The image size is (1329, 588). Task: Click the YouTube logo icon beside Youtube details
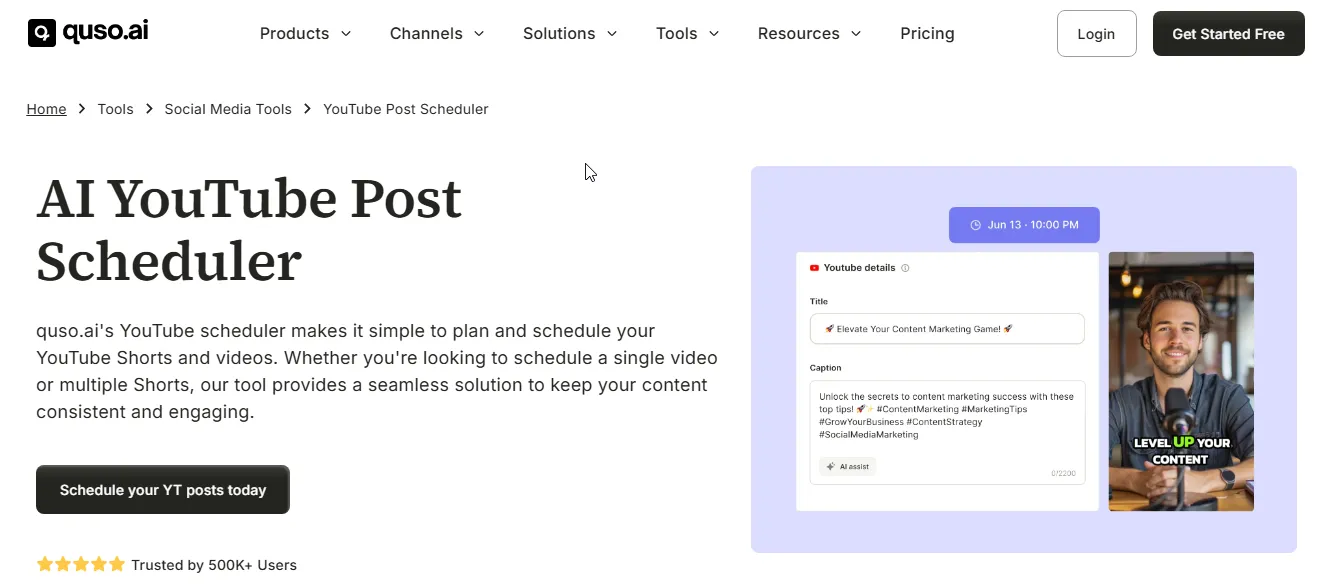tap(814, 268)
